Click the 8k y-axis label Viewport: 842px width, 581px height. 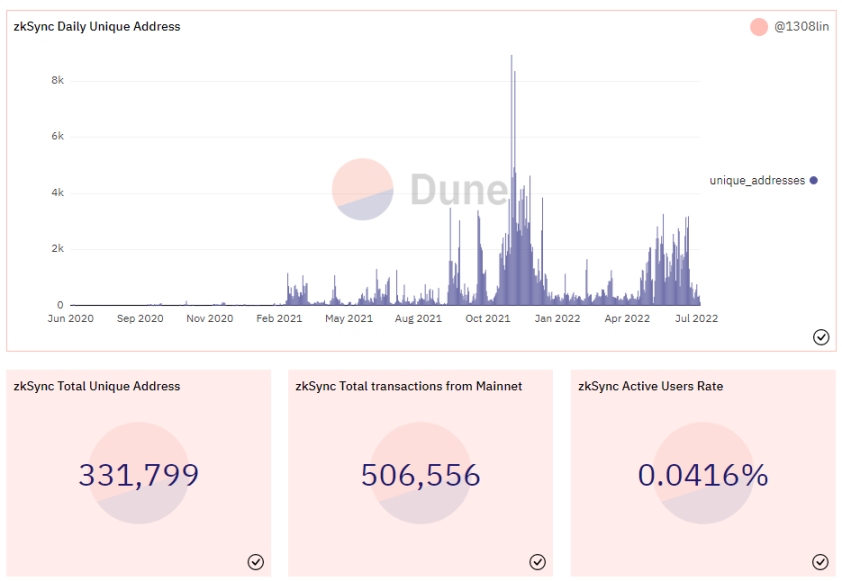[x=58, y=80]
